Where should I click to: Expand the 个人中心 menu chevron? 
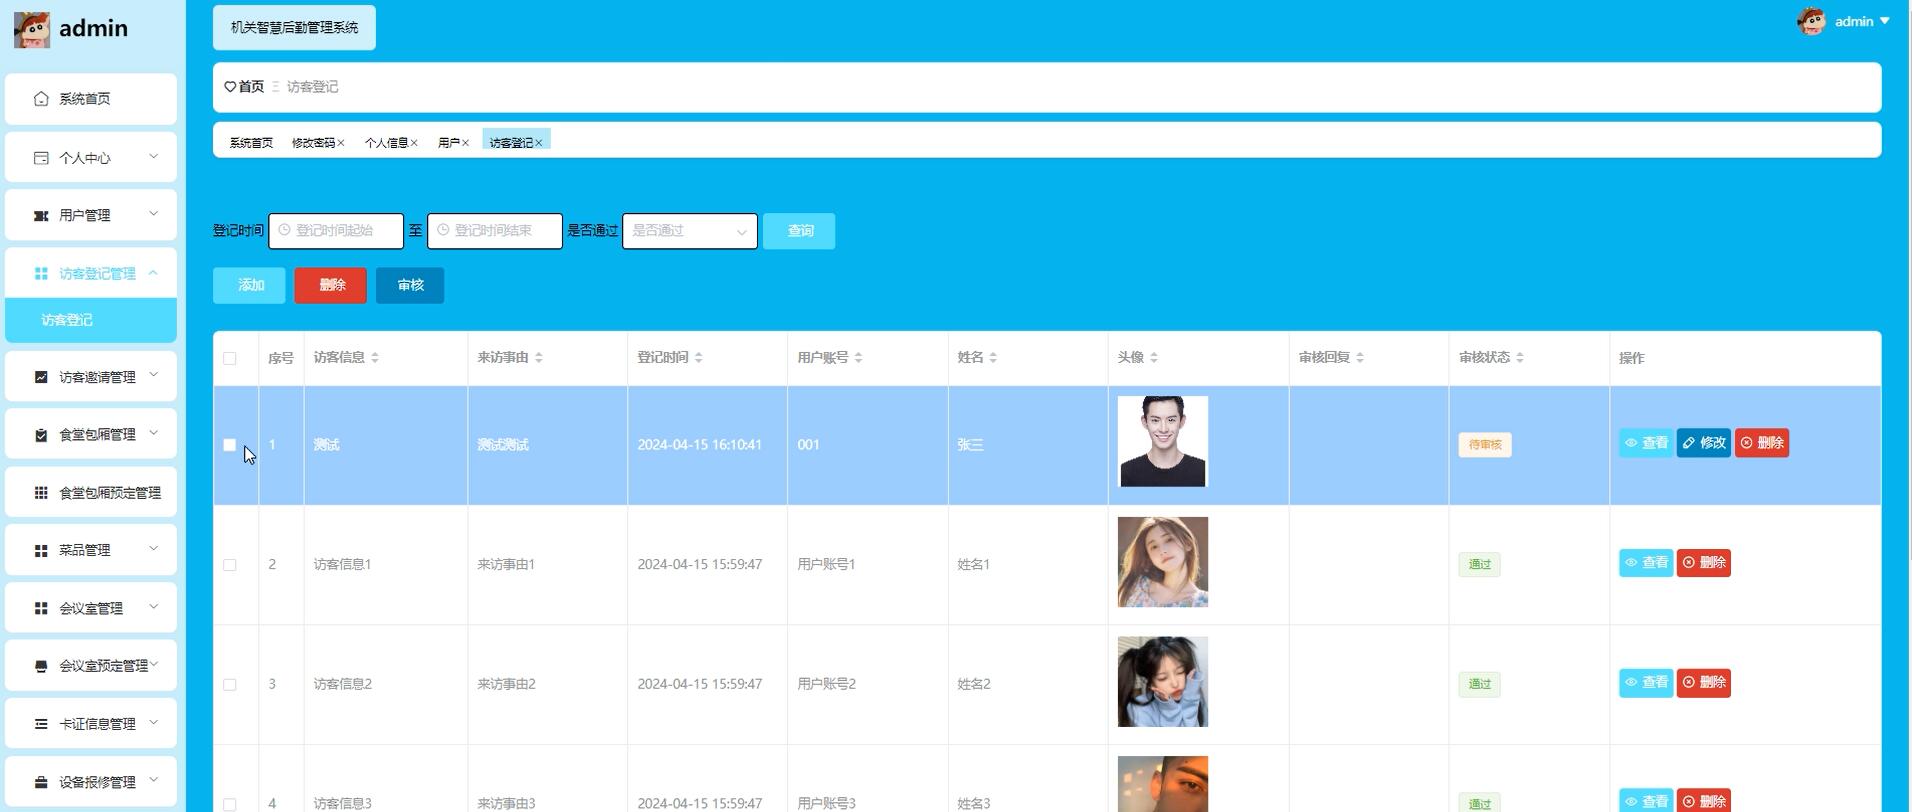tap(153, 156)
